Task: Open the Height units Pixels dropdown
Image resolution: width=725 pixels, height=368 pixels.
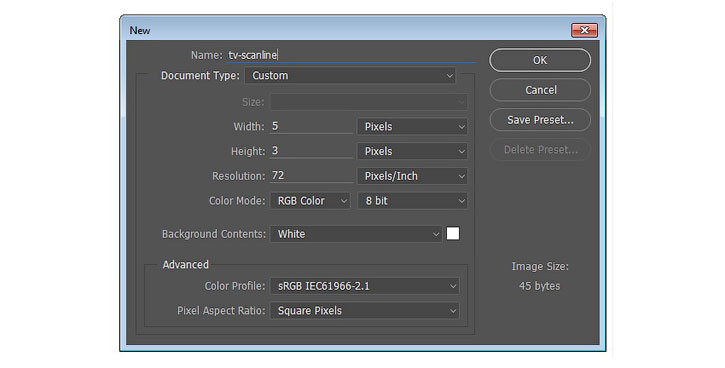Action: click(x=412, y=151)
